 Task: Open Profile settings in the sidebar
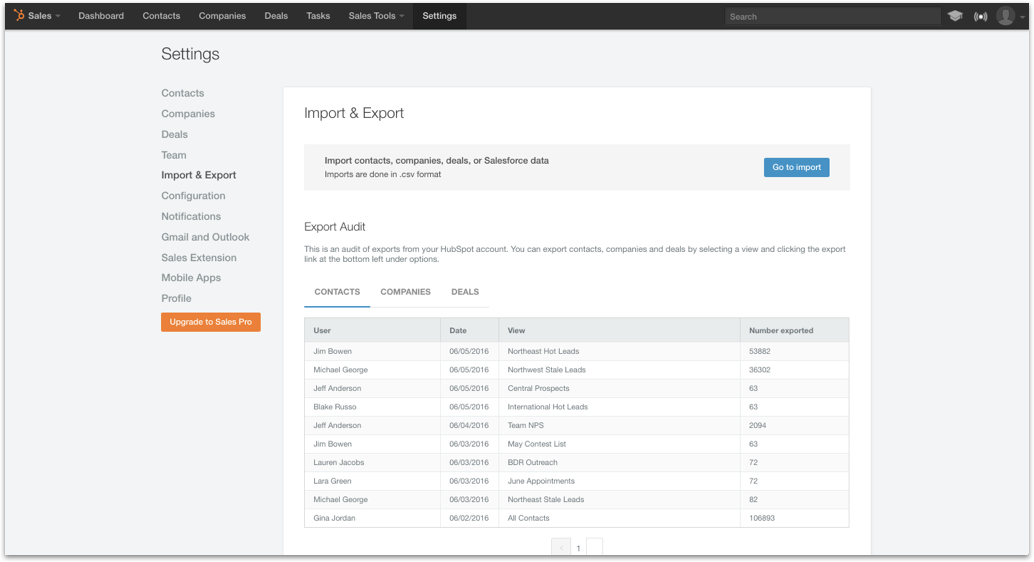tap(176, 298)
